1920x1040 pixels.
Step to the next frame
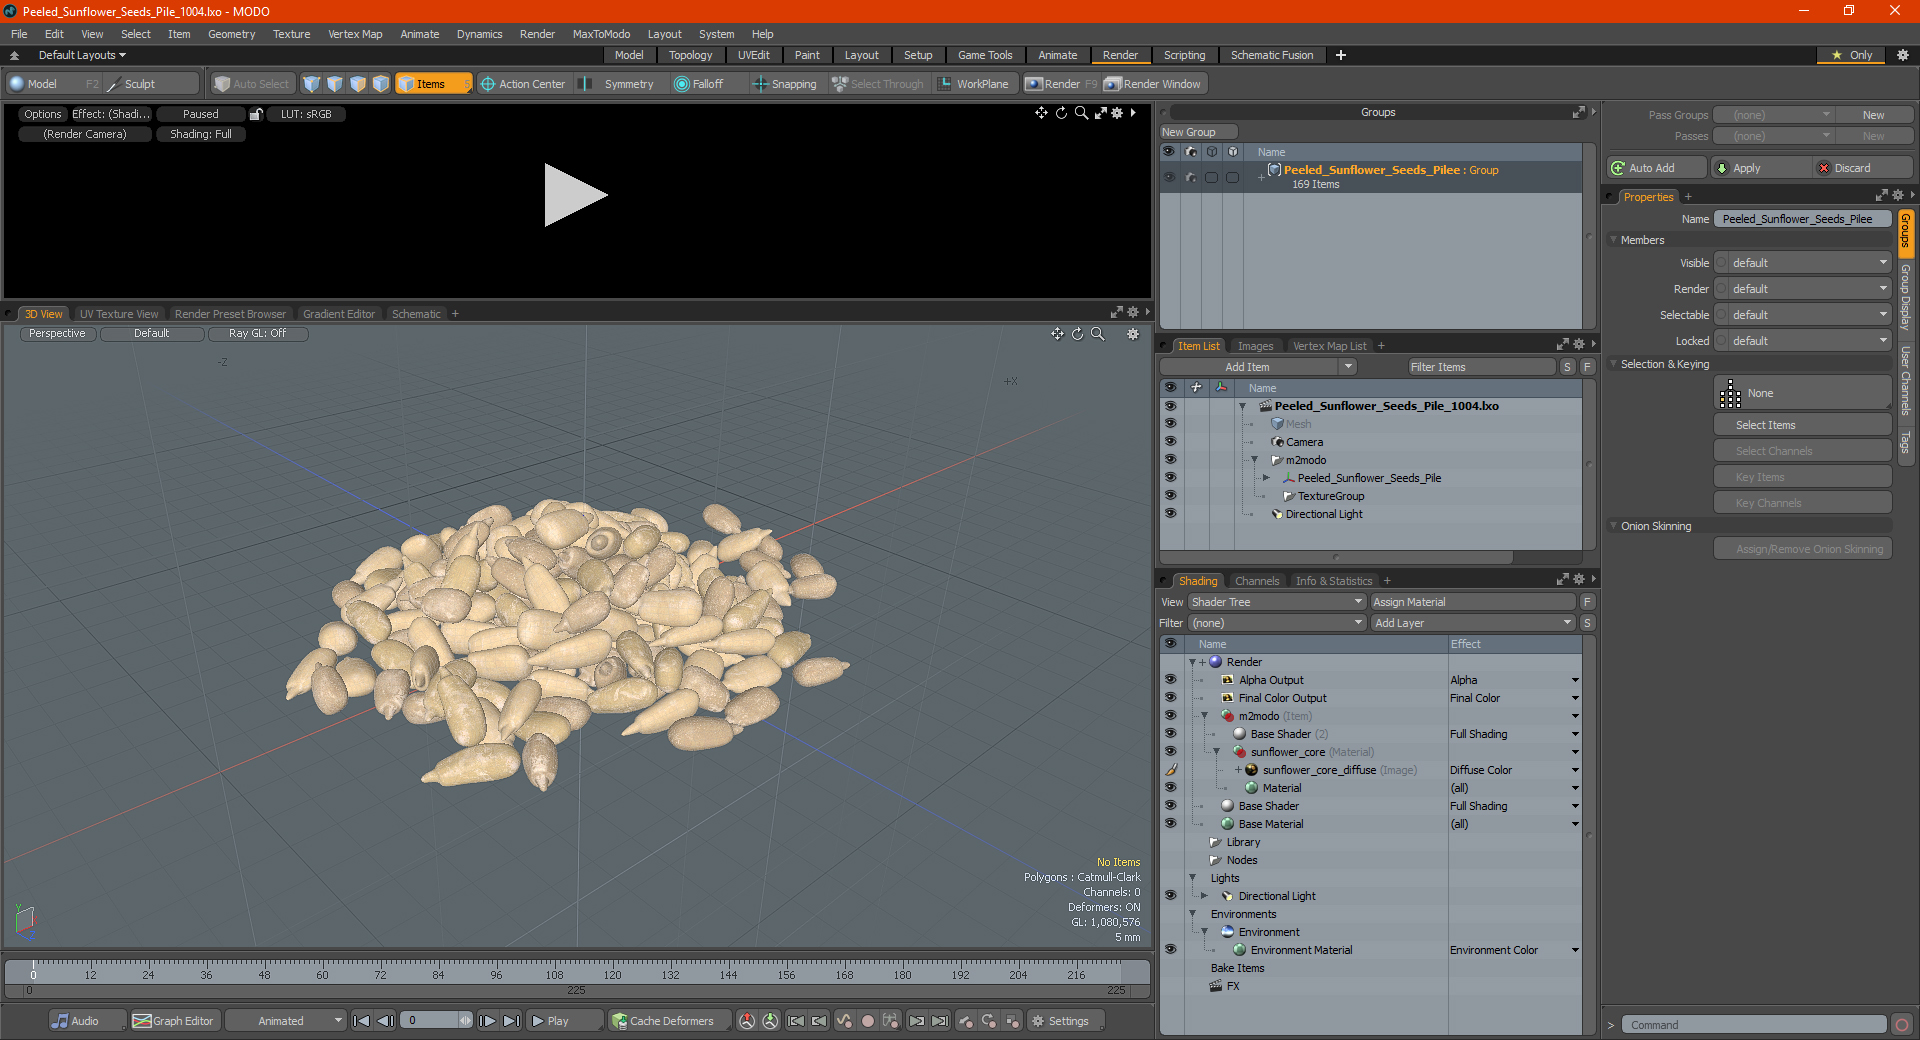tap(487, 1021)
